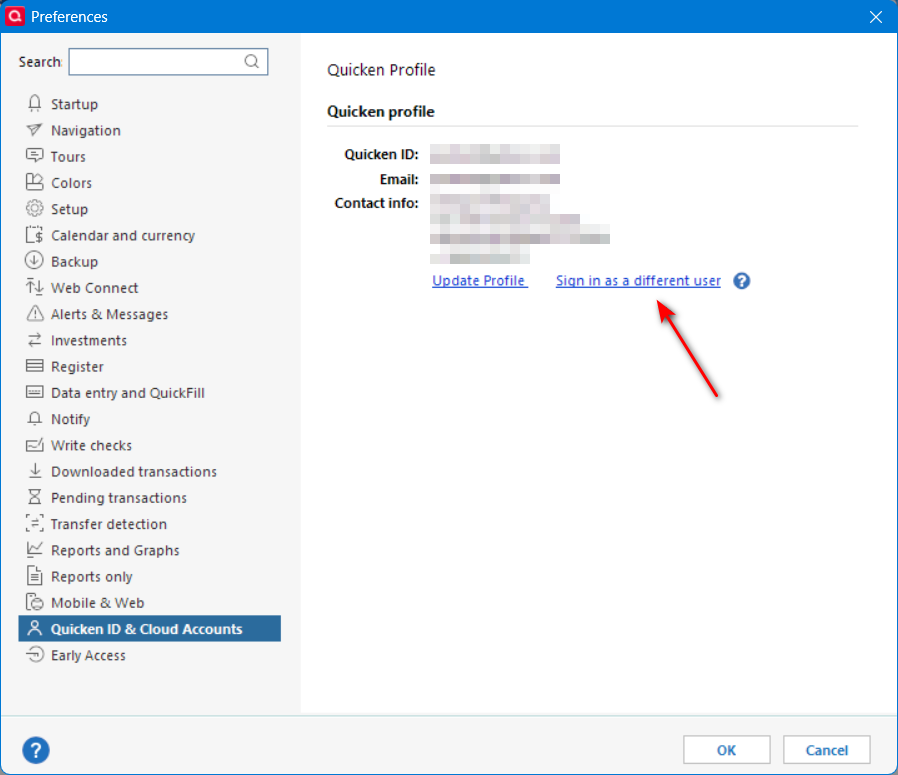Click help icon beside Sign in link
This screenshot has height=775, width=898.
point(741,281)
